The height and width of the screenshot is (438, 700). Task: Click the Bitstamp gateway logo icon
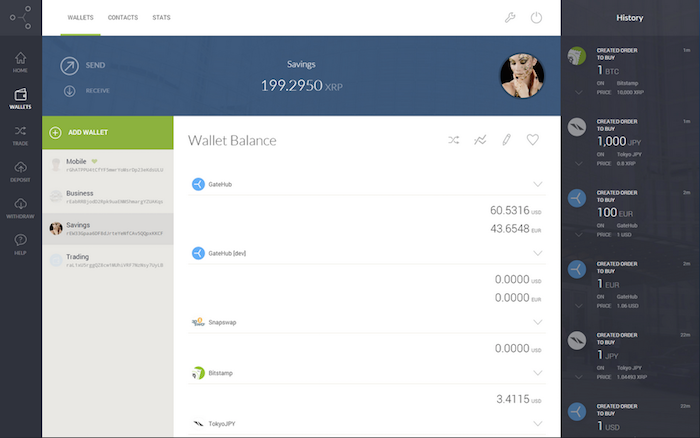click(198, 373)
